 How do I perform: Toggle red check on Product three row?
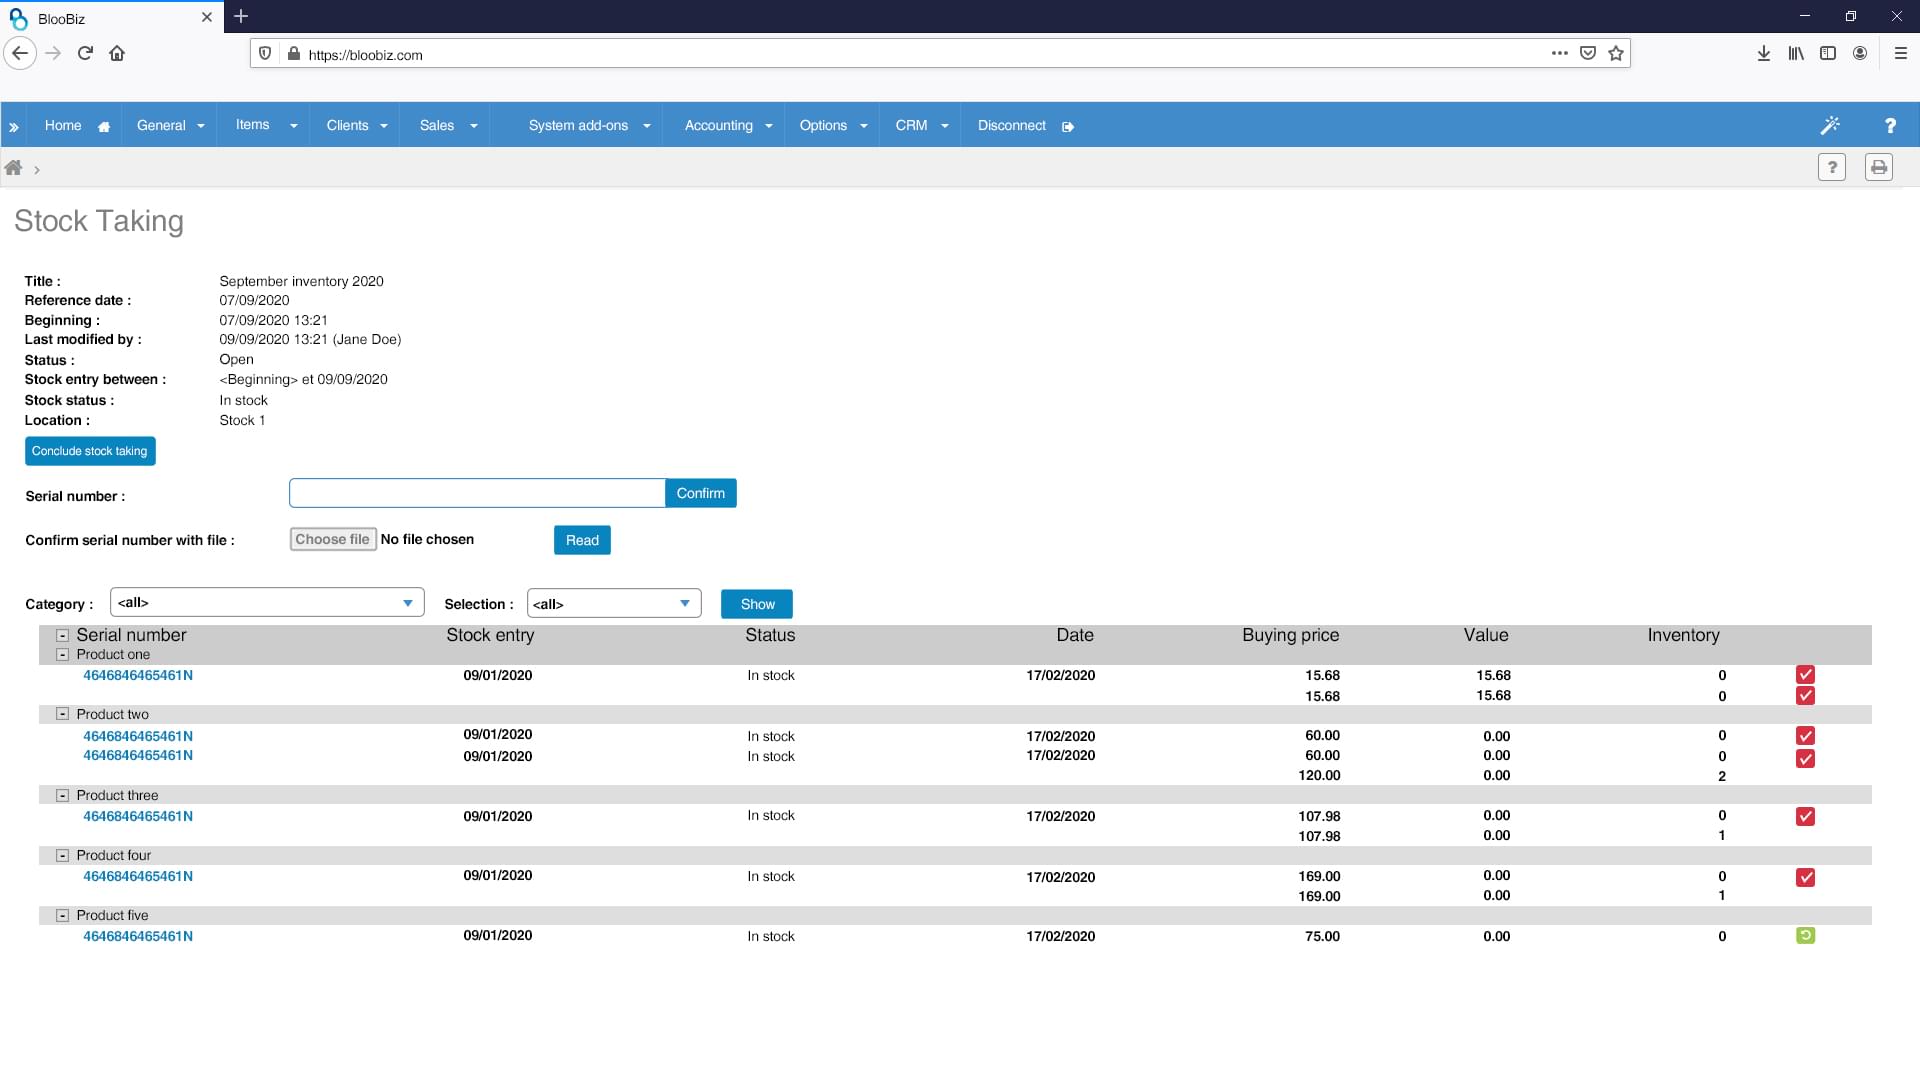coord(1805,817)
